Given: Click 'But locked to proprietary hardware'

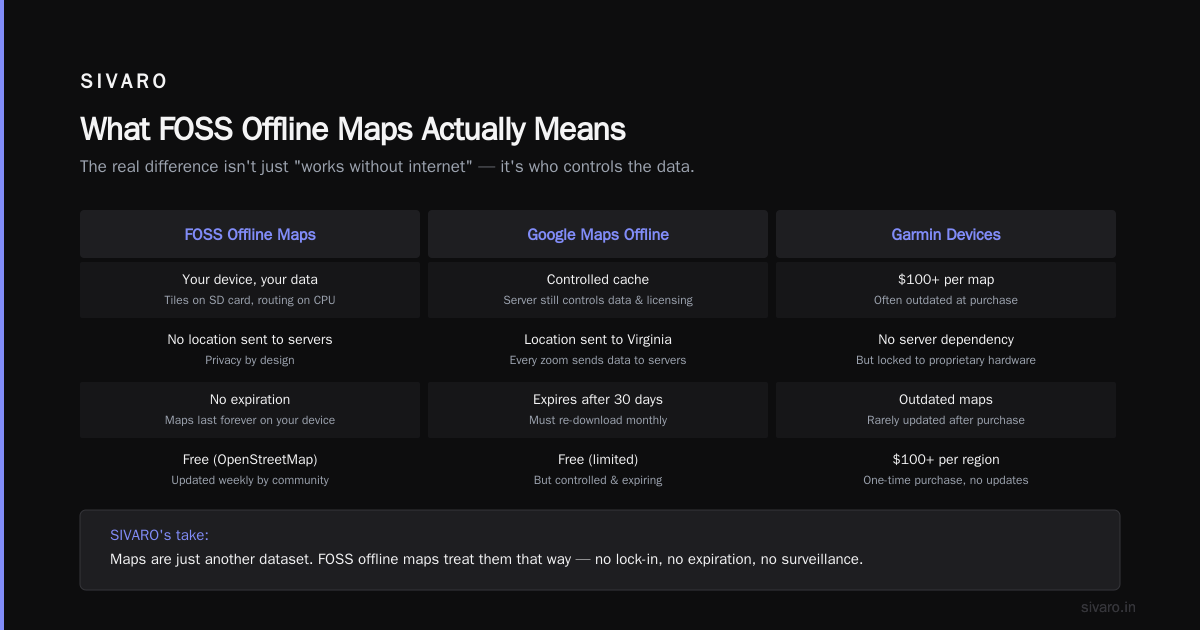Looking at the screenshot, I should coord(946,360).
